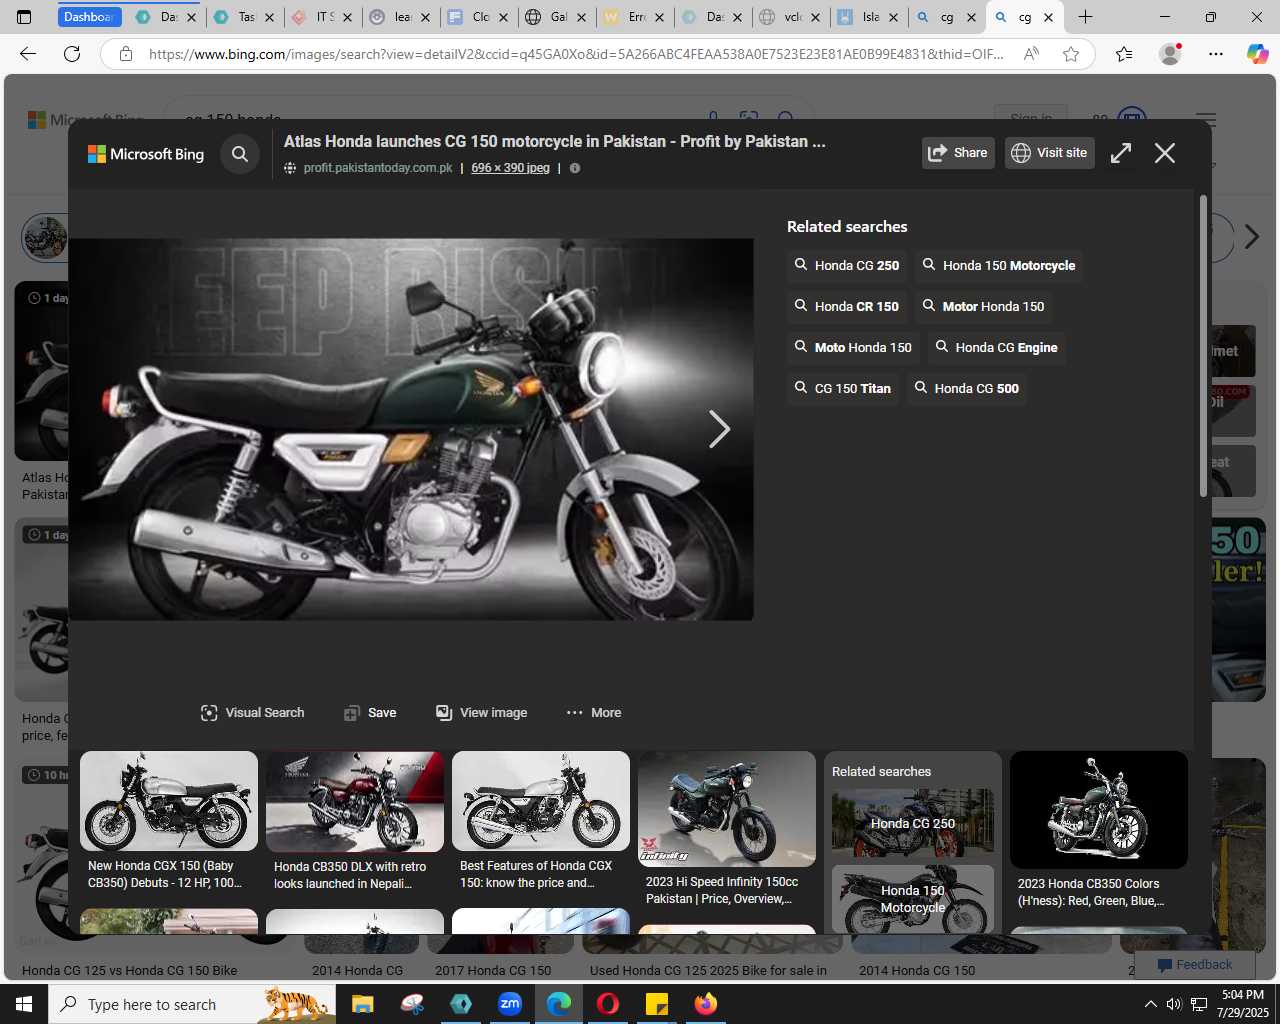Search related Honda CG 250

846,265
